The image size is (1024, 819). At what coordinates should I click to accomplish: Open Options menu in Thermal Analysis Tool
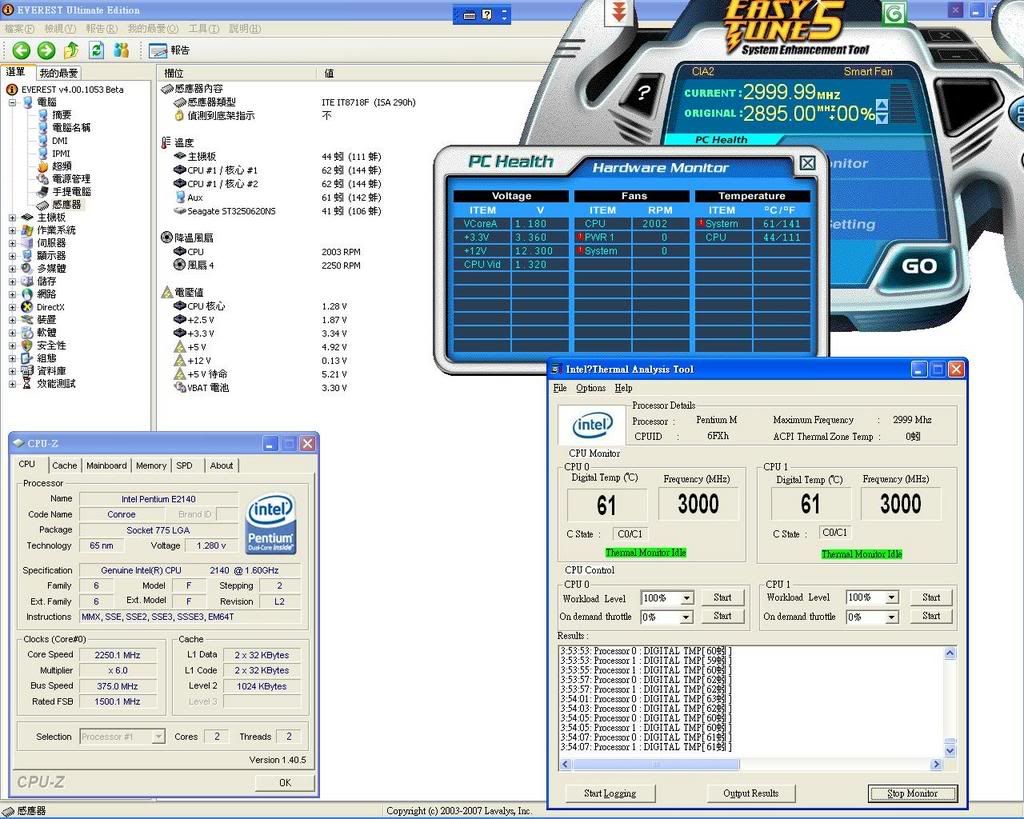pyautogui.click(x=590, y=388)
